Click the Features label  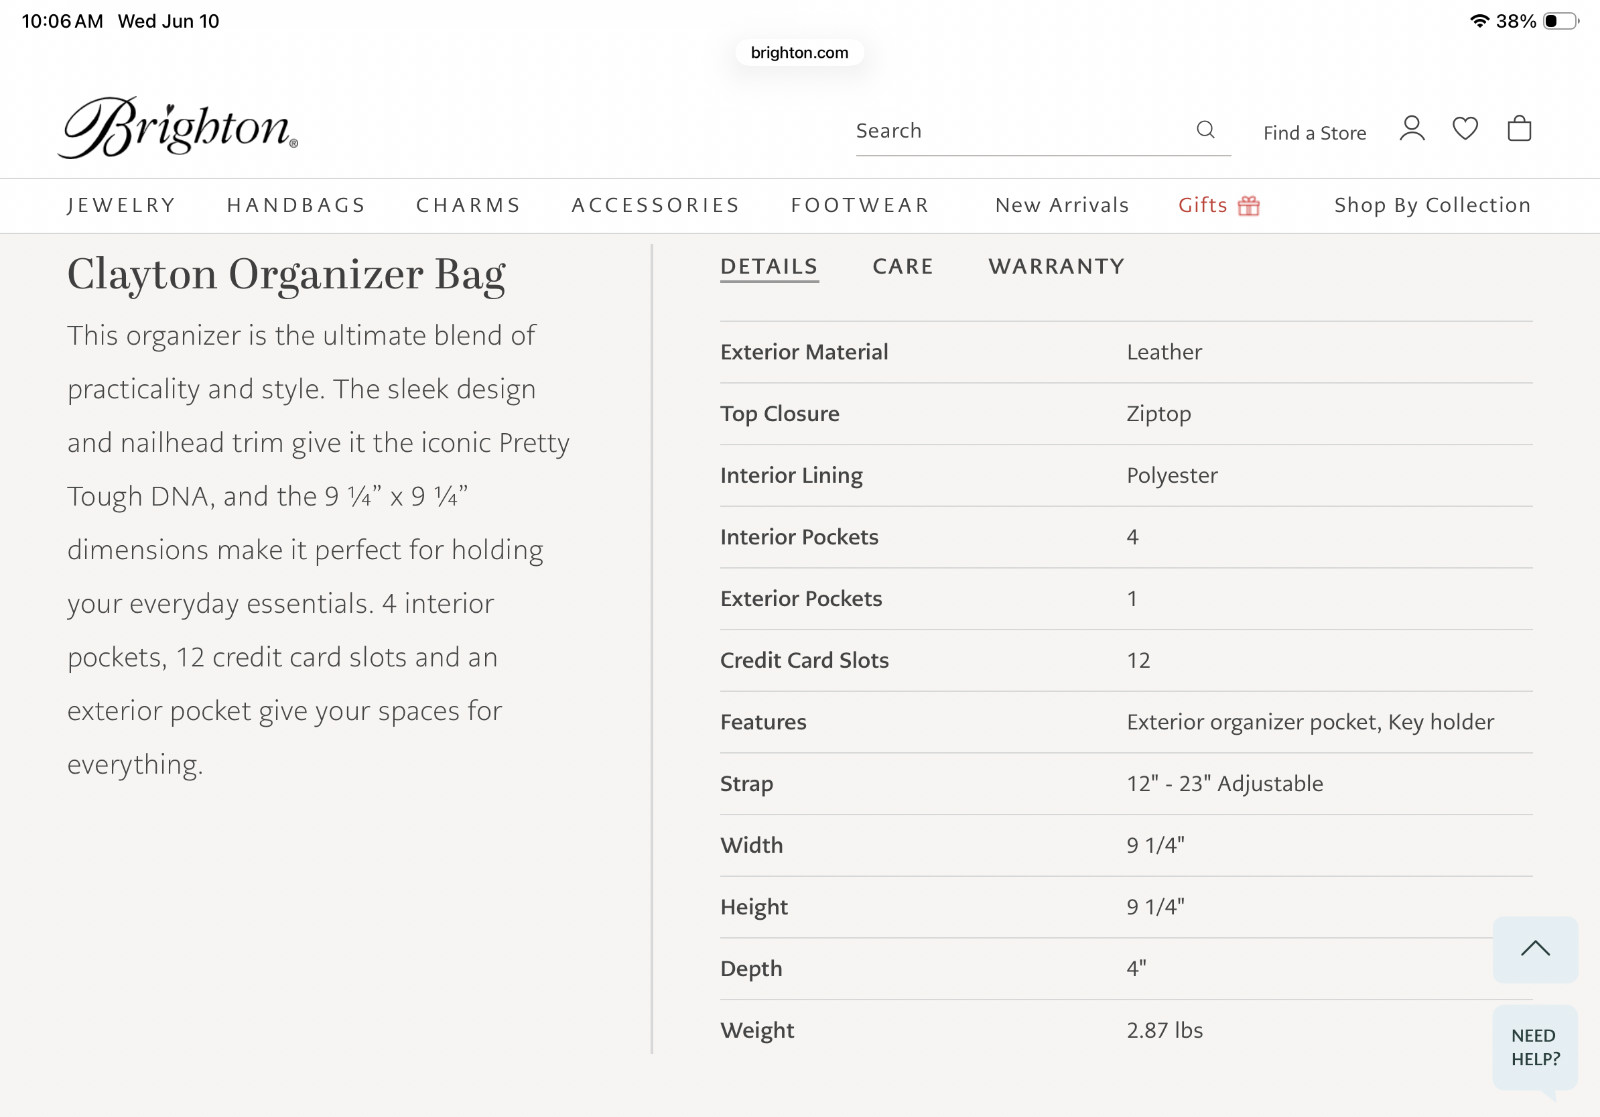763,722
